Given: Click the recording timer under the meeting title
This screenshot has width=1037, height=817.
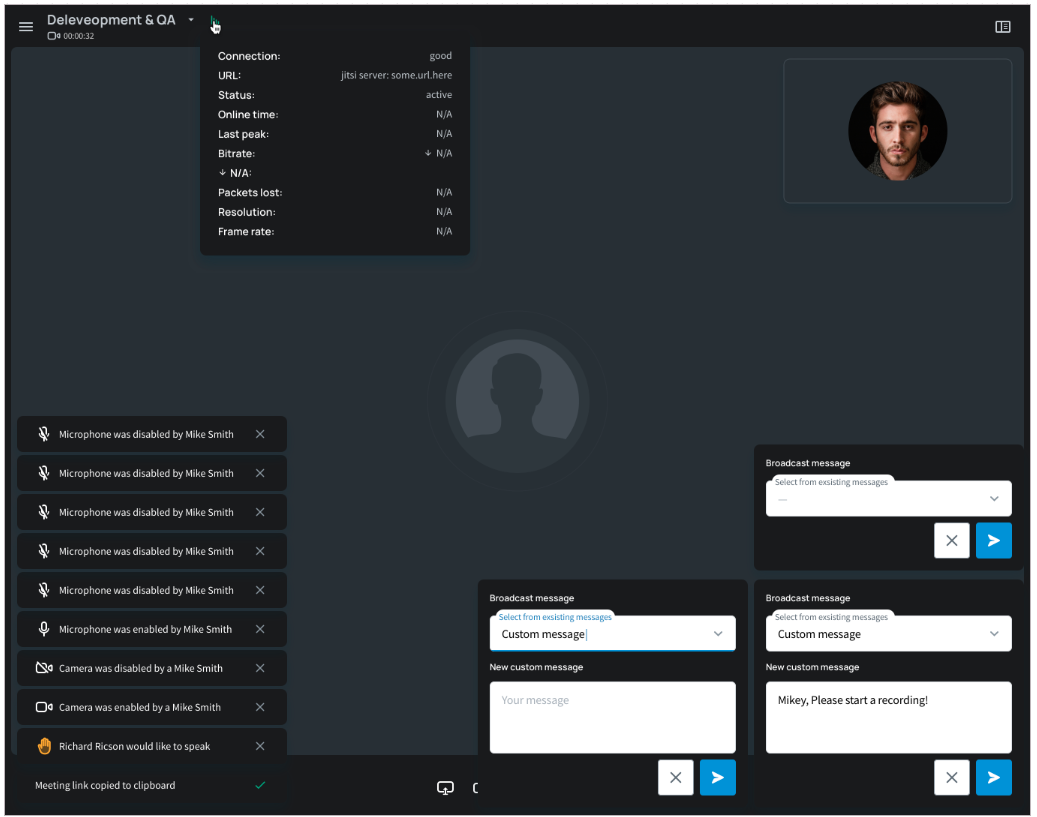Looking at the screenshot, I should (71, 37).
